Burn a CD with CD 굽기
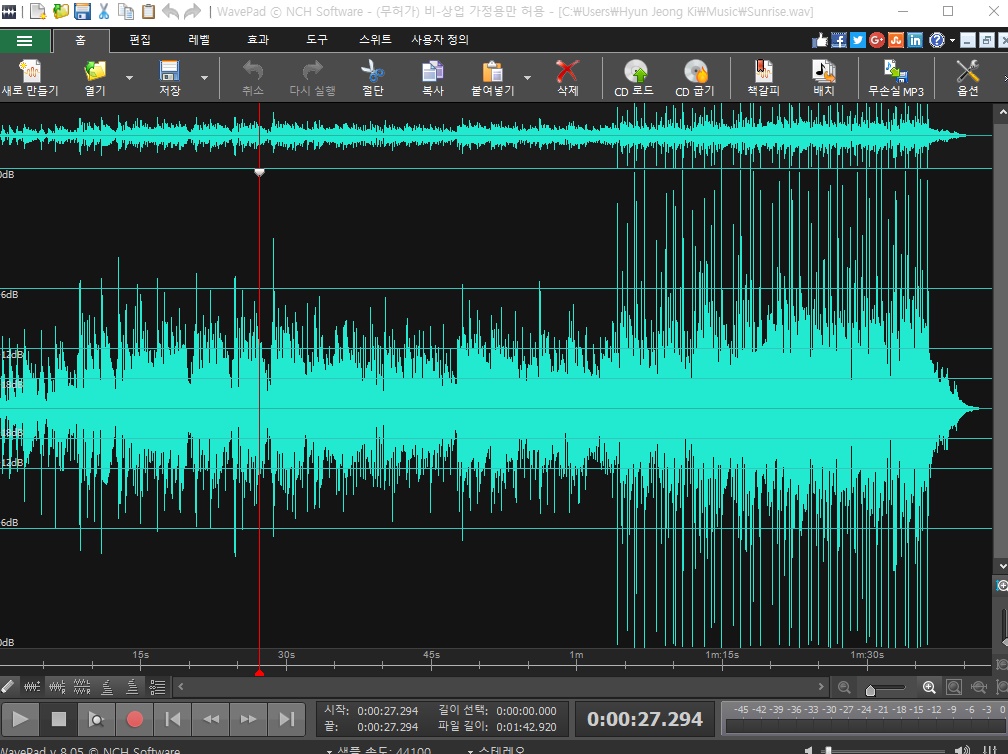The image size is (1008, 754). coord(695,78)
